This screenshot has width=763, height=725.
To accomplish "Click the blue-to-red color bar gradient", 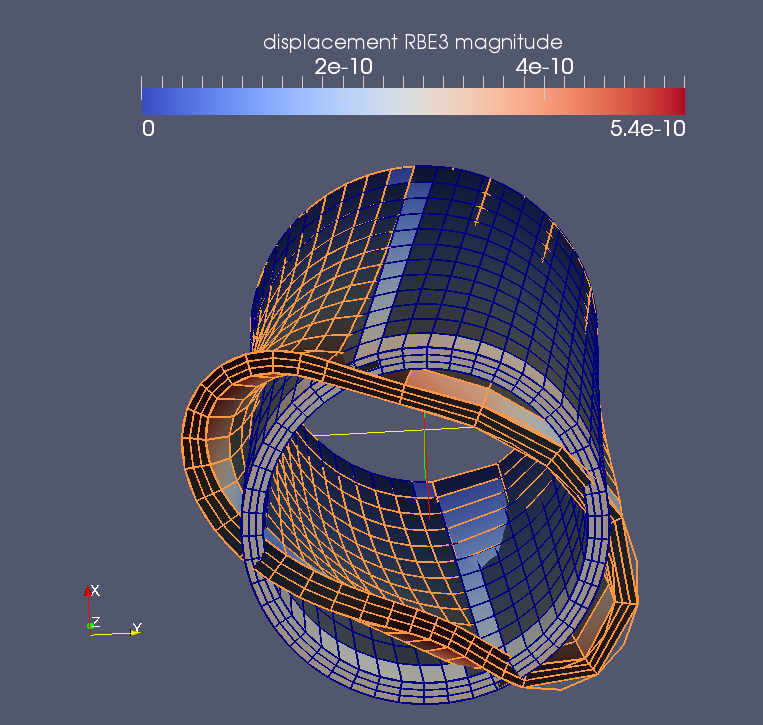I will pyautogui.click(x=413, y=101).
